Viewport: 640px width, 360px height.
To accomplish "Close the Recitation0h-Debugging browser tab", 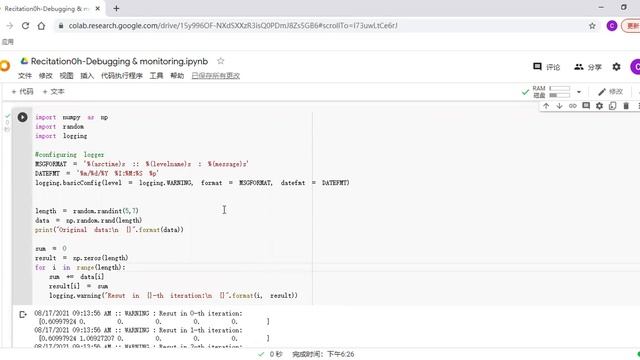I will click(98, 8).
